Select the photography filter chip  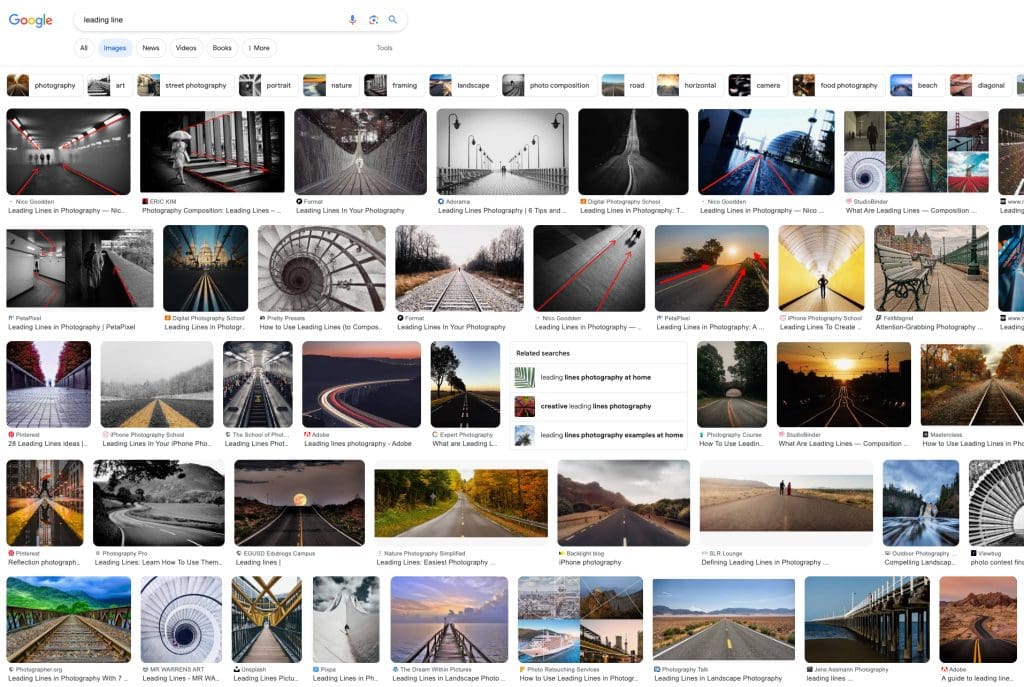click(x=43, y=85)
